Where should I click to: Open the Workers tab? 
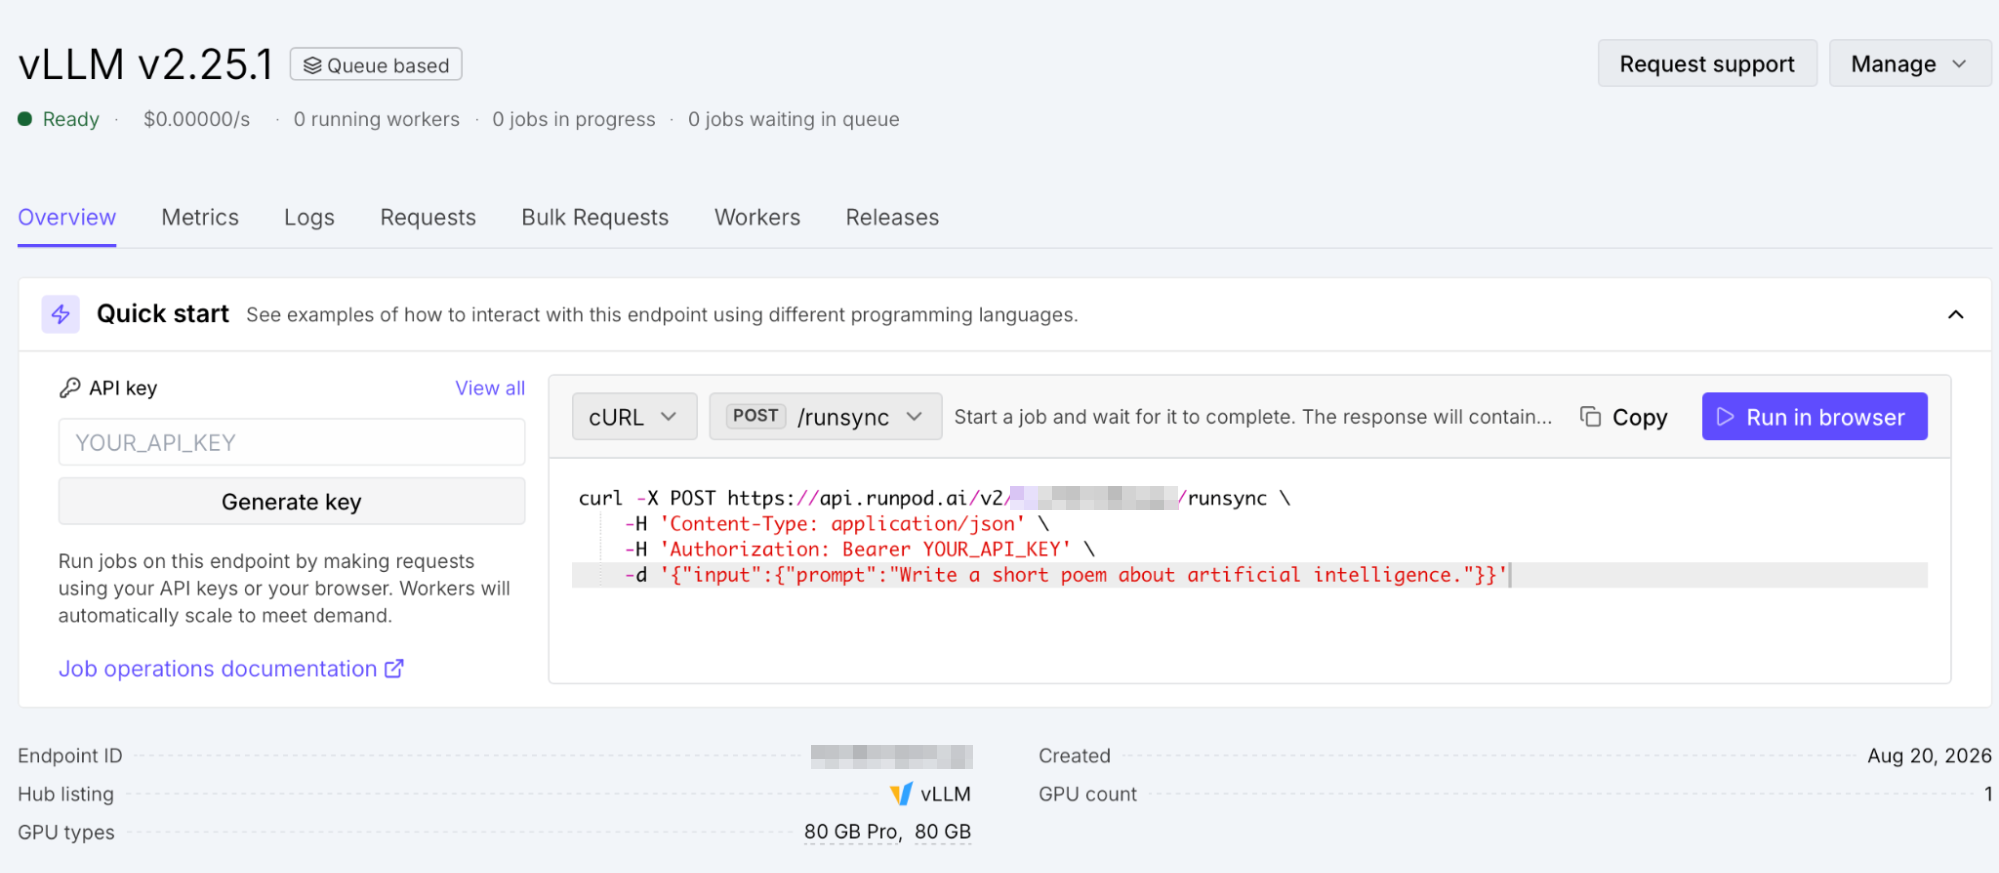(x=757, y=217)
